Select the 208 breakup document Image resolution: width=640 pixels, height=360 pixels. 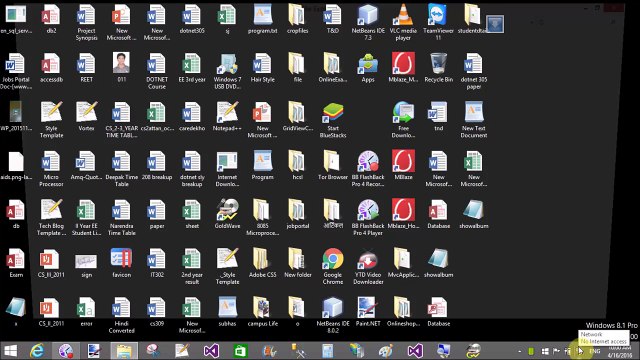157,162
